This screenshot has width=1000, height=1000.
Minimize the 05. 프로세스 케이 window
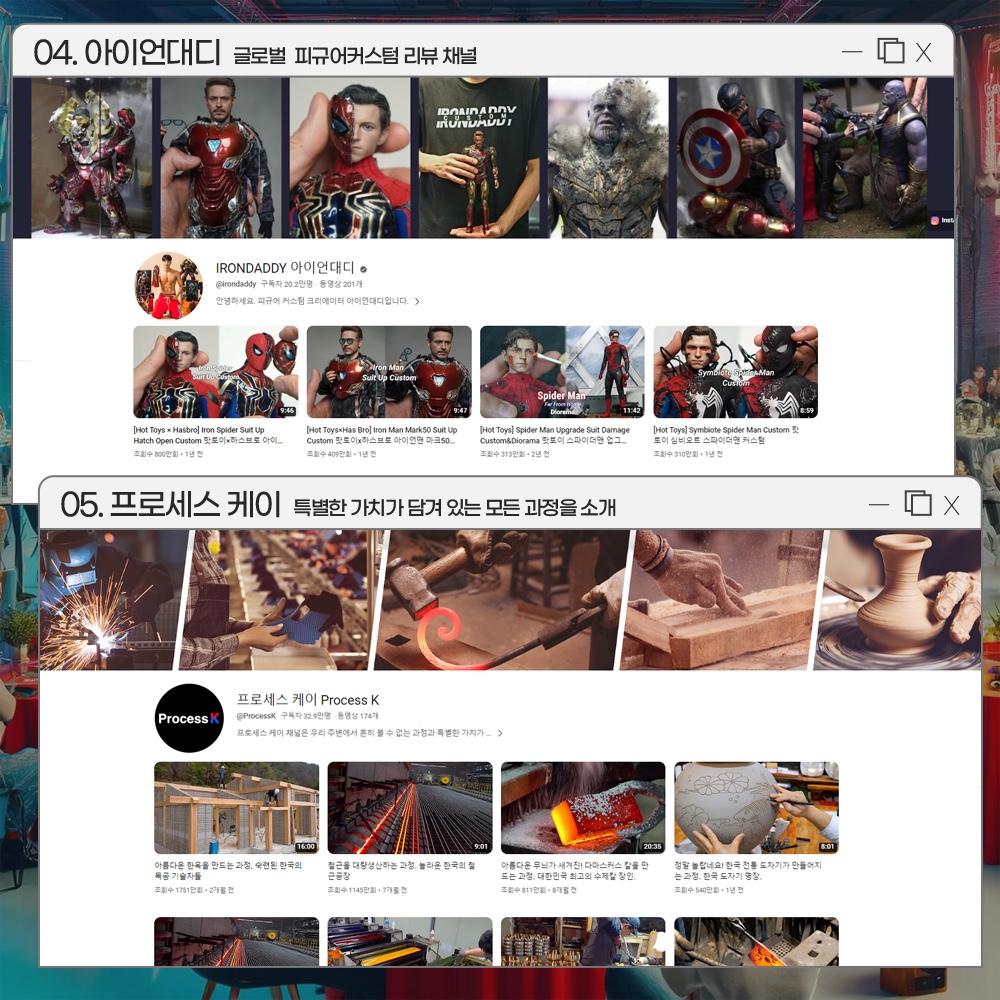coord(879,504)
